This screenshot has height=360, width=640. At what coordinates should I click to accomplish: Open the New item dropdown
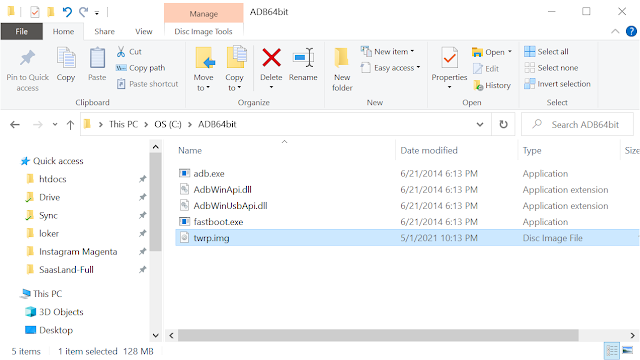click(388, 51)
